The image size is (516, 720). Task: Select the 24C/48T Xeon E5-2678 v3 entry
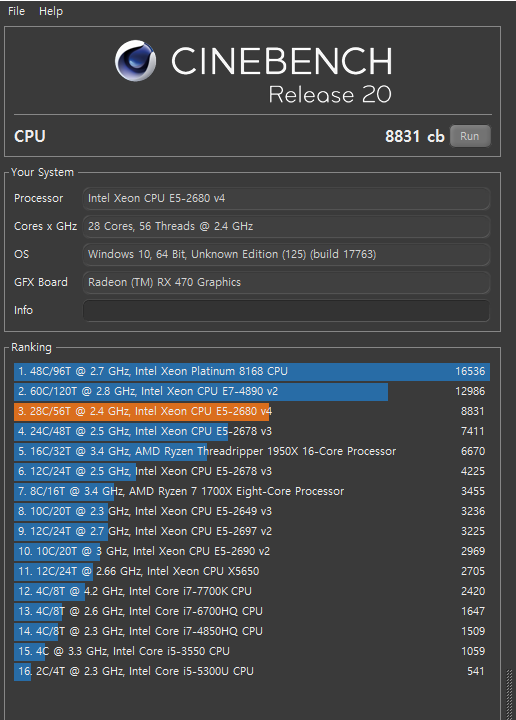[252, 431]
